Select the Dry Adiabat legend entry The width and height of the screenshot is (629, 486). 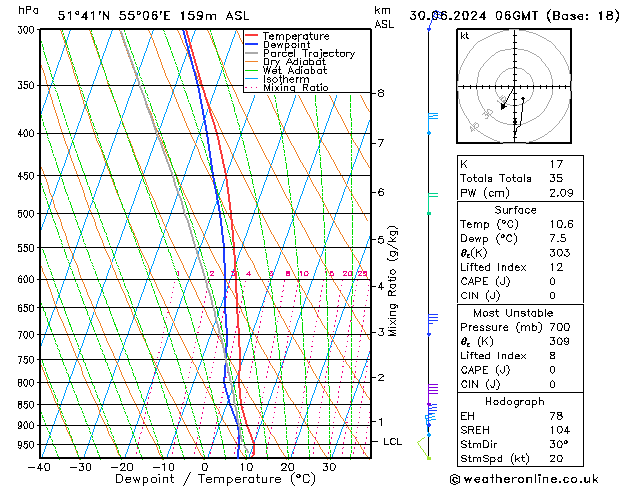tap(294, 62)
